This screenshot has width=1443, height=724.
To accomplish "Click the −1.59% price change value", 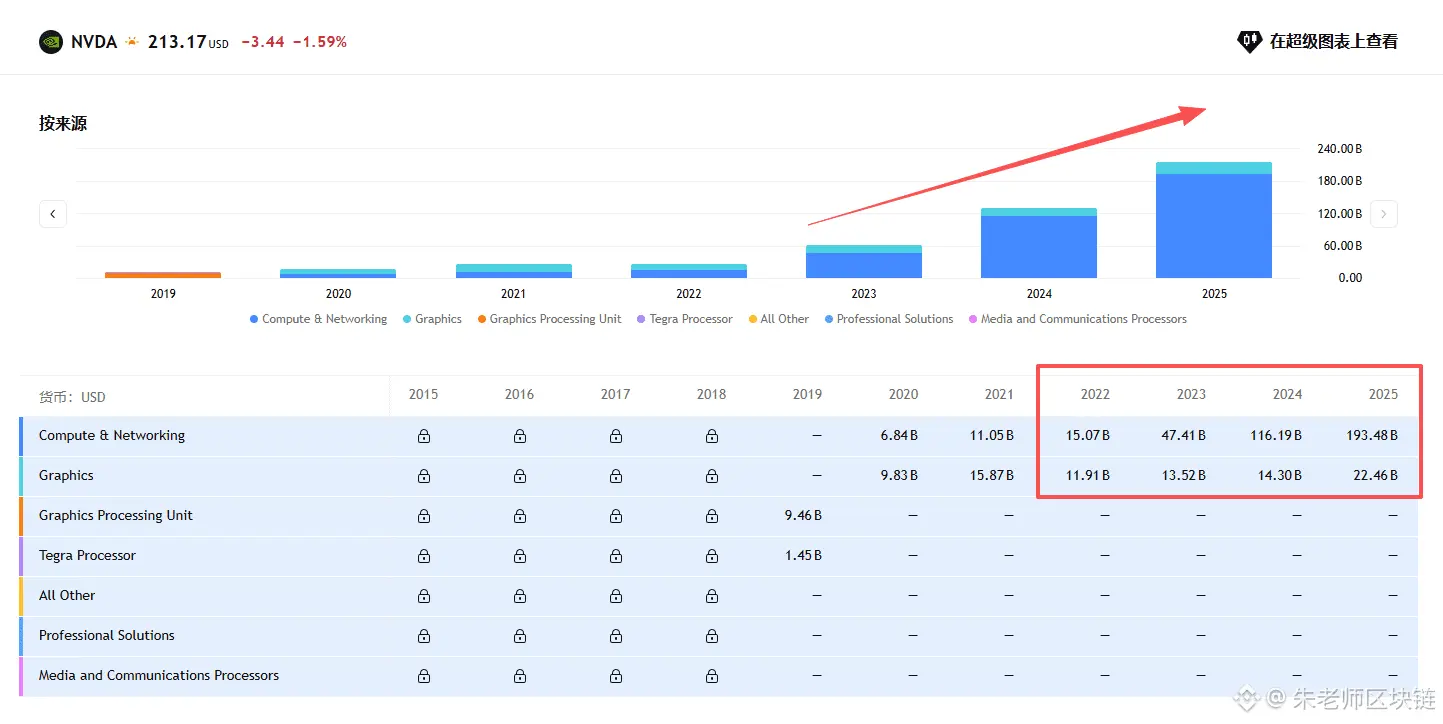I will [320, 42].
